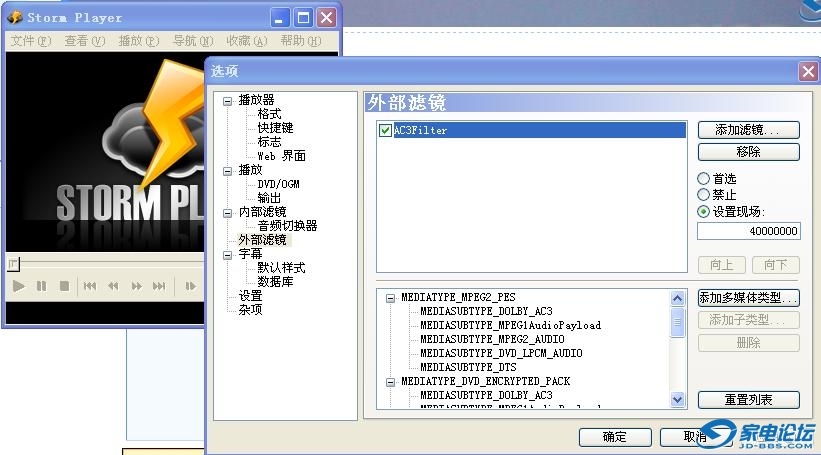Screen dimensions: 821x455
Task: Click the media type list scrollbar thumb
Action: [x=677, y=322]
